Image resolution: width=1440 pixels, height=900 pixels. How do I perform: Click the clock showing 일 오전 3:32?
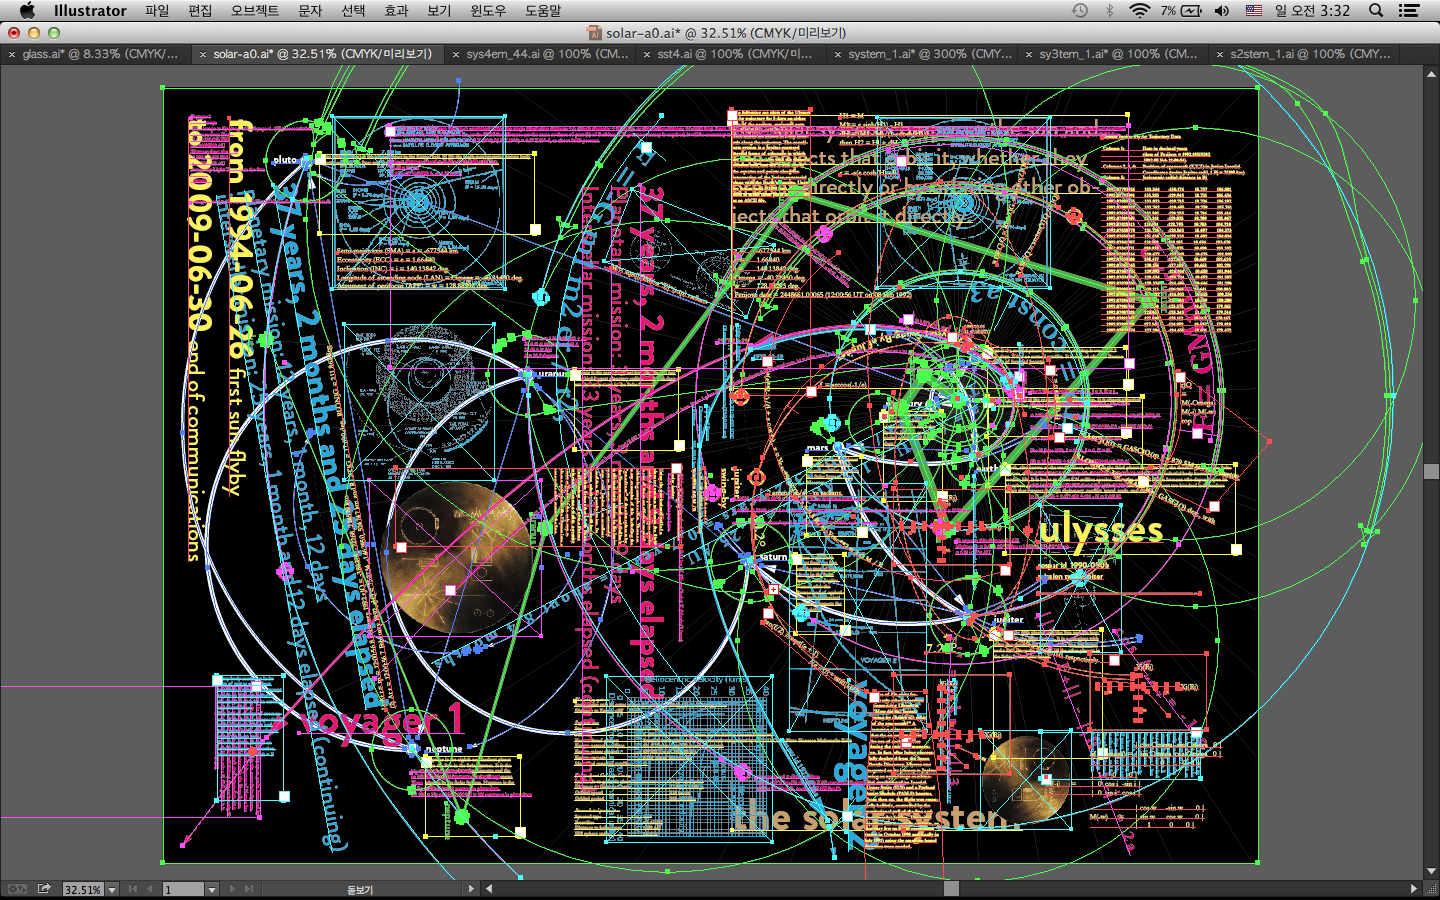coord(1312,10)
